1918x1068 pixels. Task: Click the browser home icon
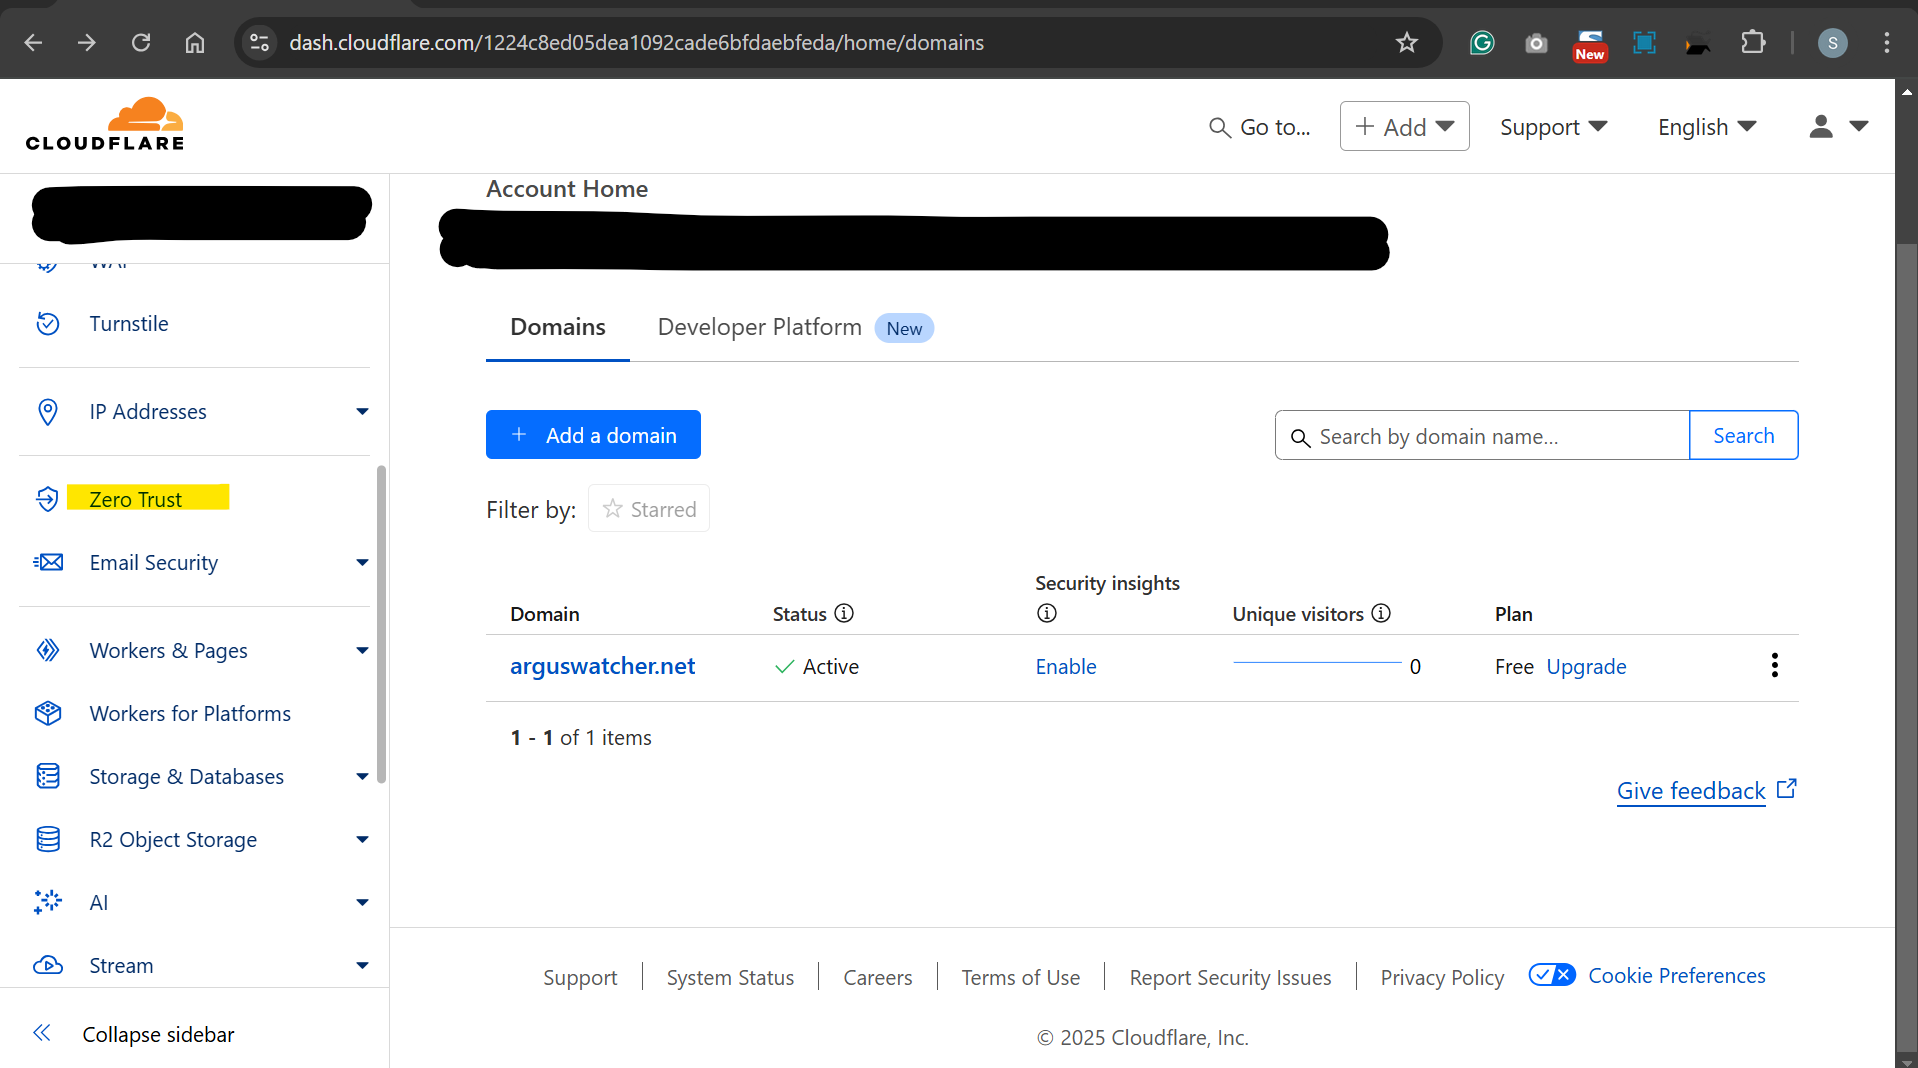(195, 42)
